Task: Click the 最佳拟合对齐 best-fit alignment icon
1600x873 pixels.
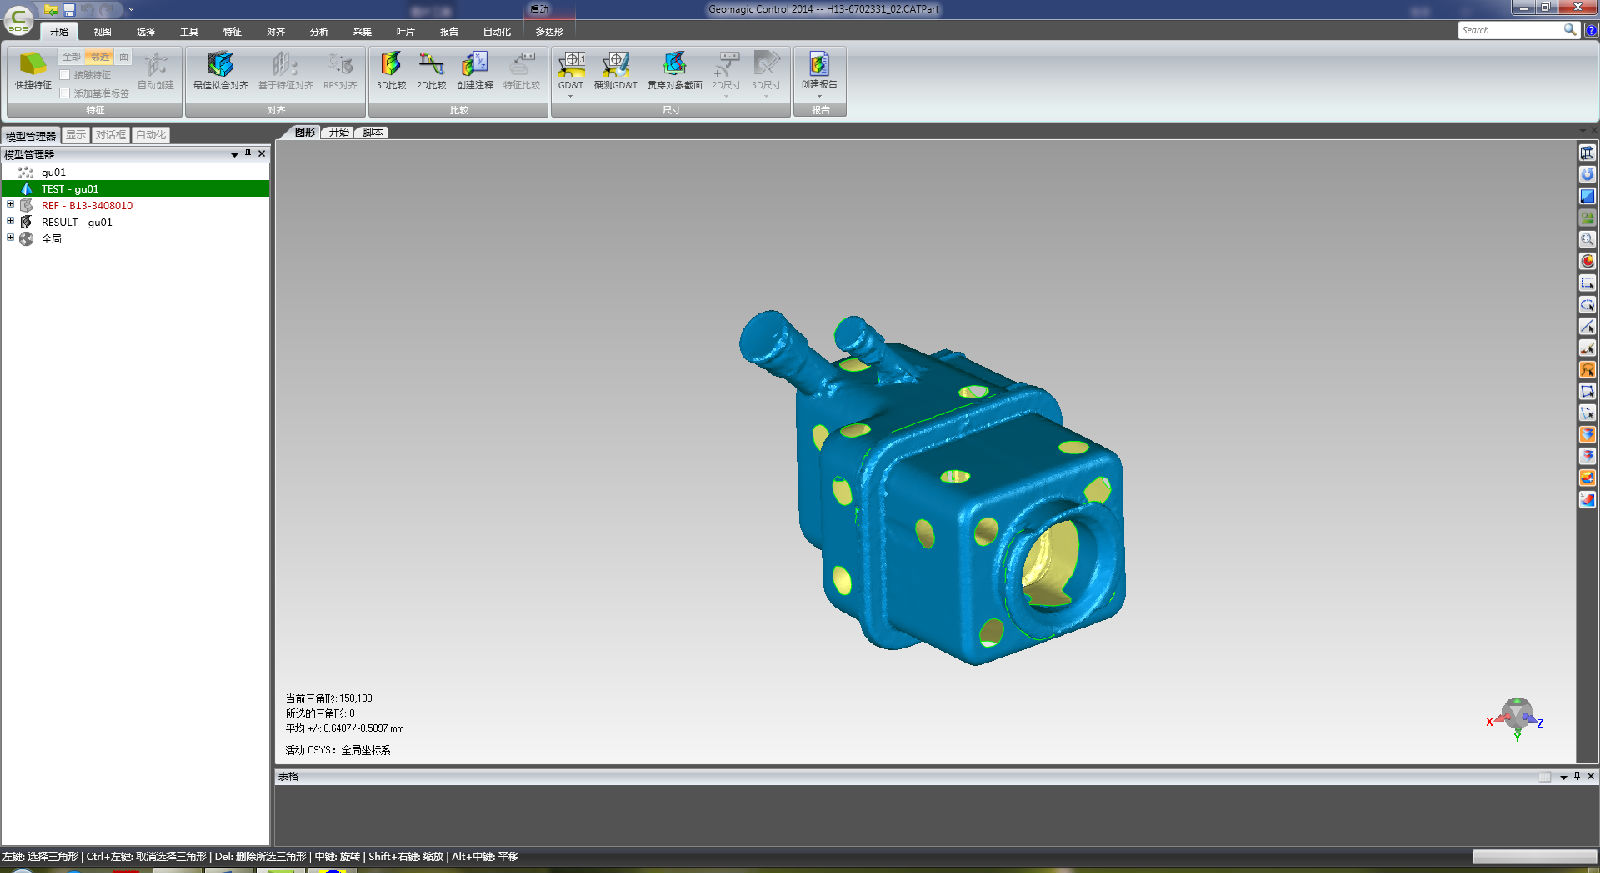Action: (220, 68)
